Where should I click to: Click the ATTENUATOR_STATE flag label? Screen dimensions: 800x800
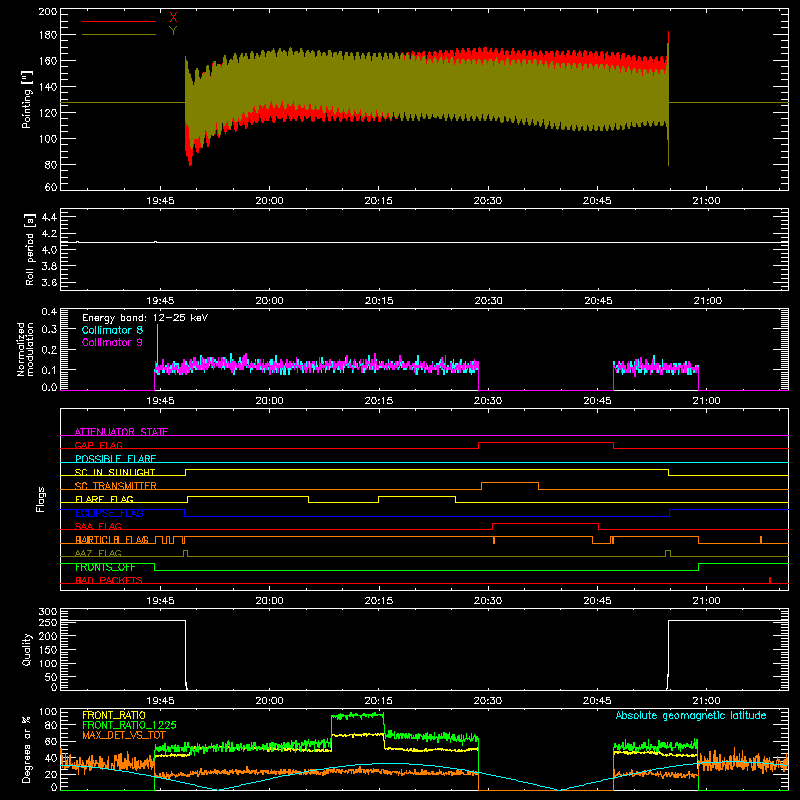click(121, 432)
